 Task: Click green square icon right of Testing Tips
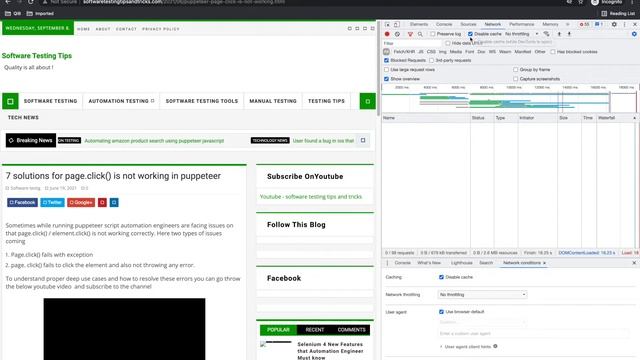pyautogui.click(x=367, y=101)
